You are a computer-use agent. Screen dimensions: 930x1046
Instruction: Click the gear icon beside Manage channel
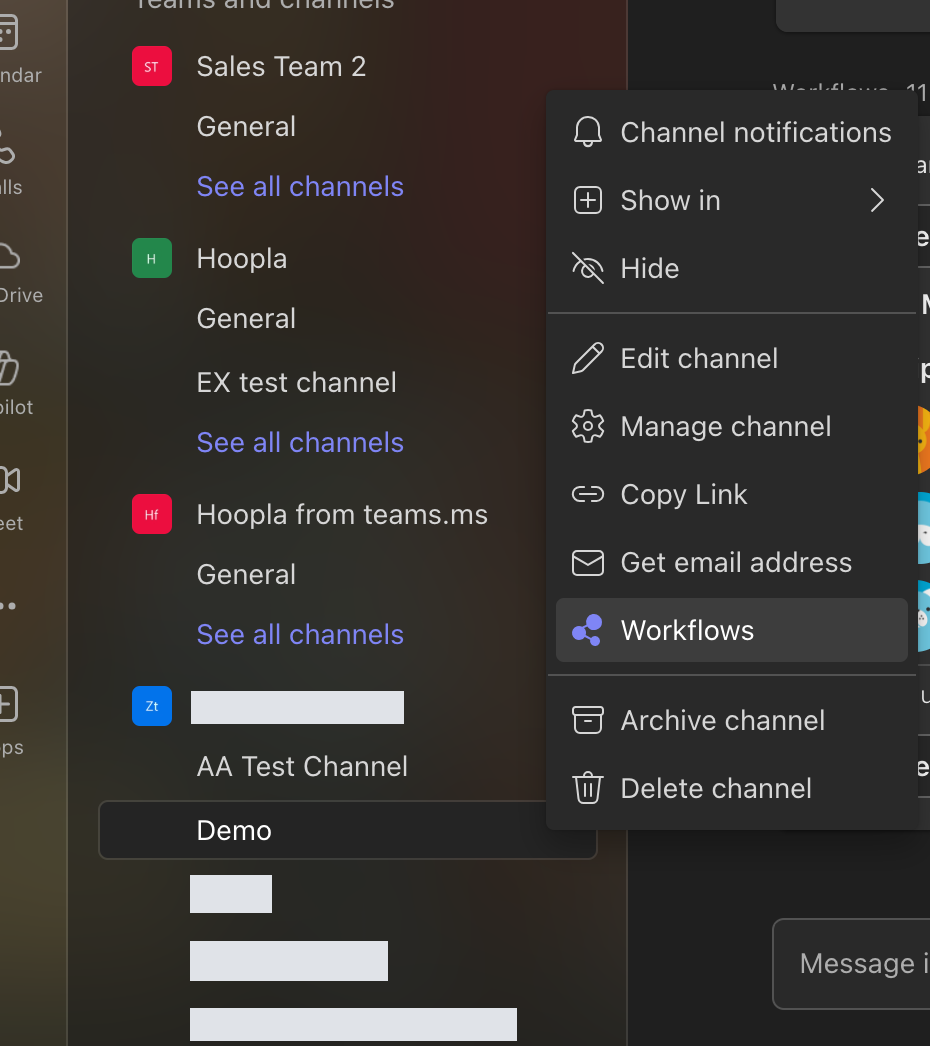click(587, 426)
